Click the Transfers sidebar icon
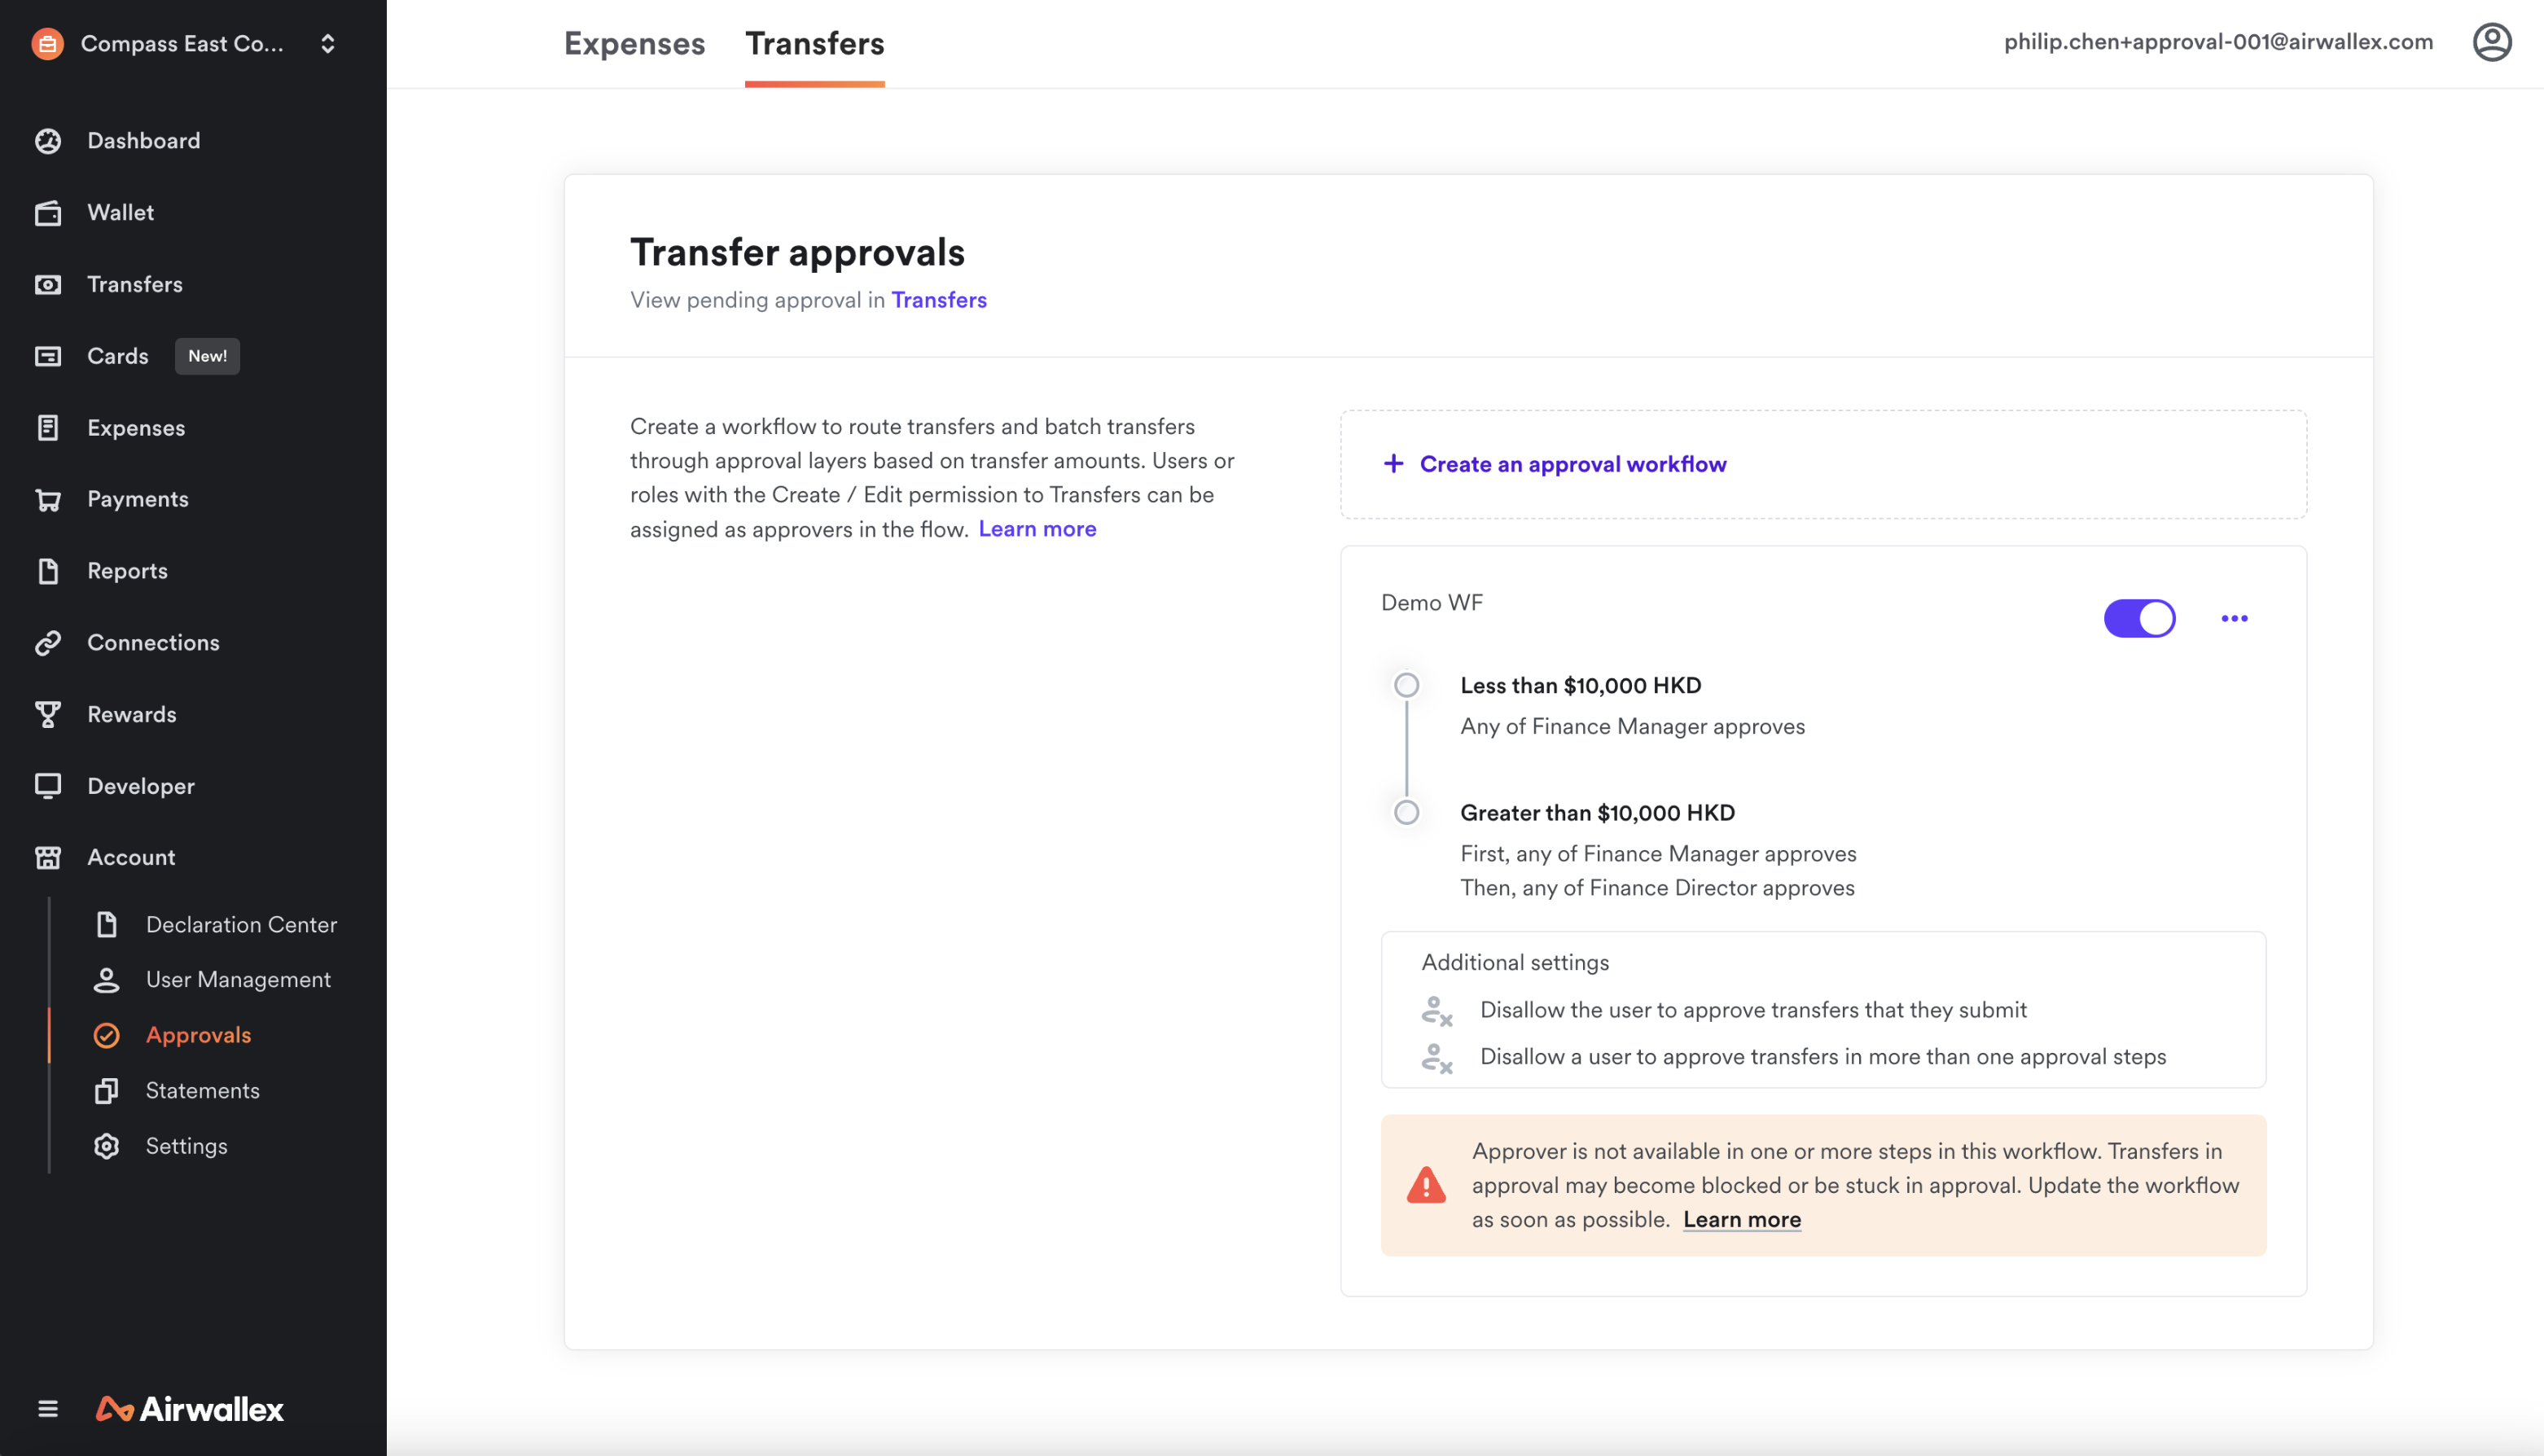 coord(49,283)
